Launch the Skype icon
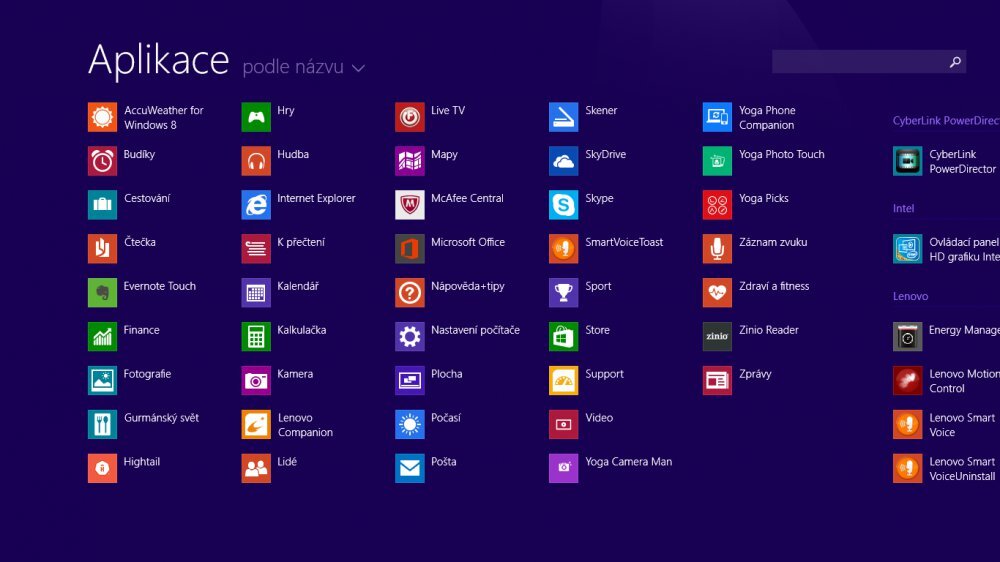Image resolution: width=1000 pixels, height=562 pixels. click(563, 205)
